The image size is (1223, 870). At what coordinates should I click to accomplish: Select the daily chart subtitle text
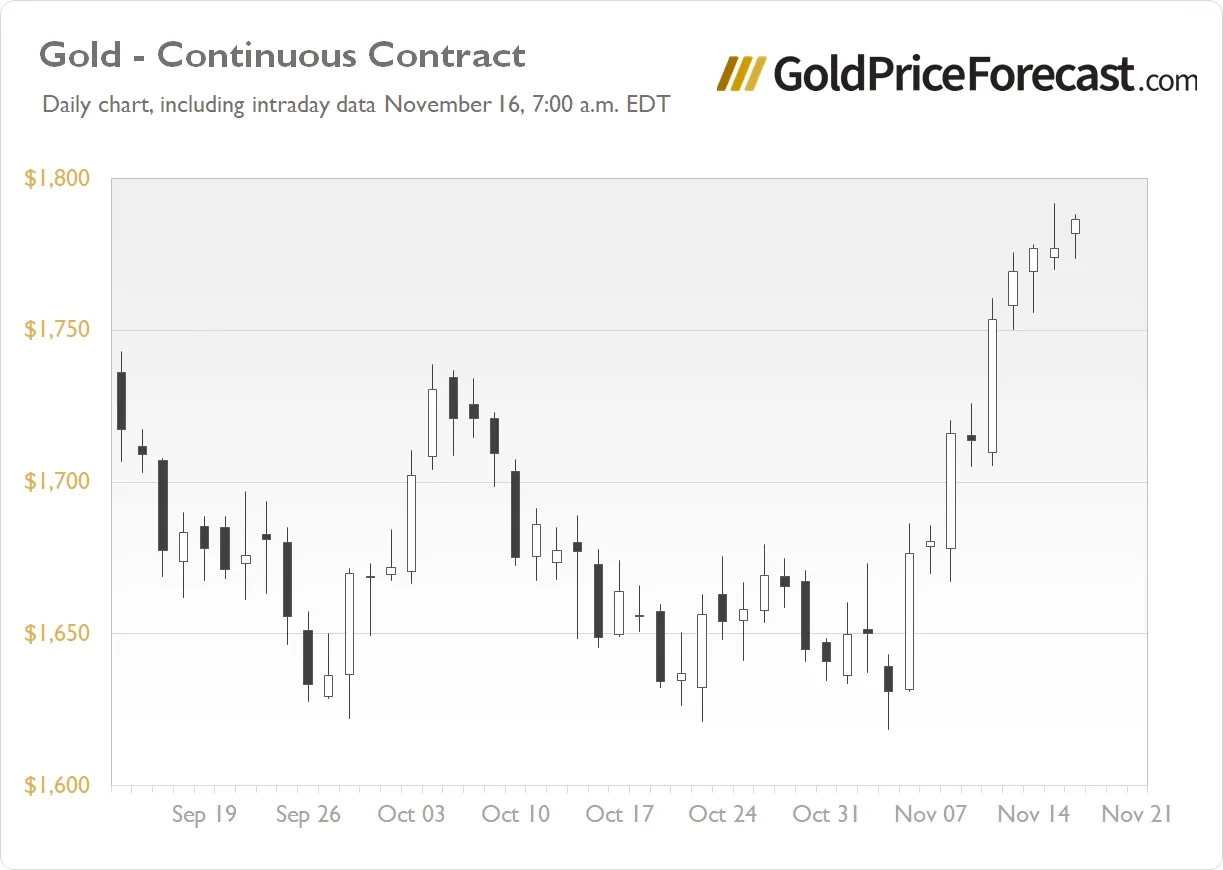[355, 104]
